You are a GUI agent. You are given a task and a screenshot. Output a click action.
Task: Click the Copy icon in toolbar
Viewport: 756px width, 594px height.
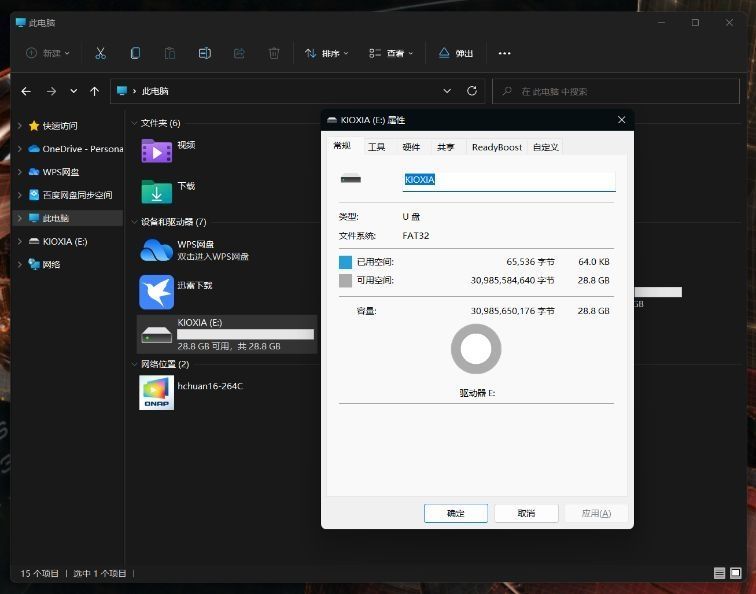click(135, 53)
